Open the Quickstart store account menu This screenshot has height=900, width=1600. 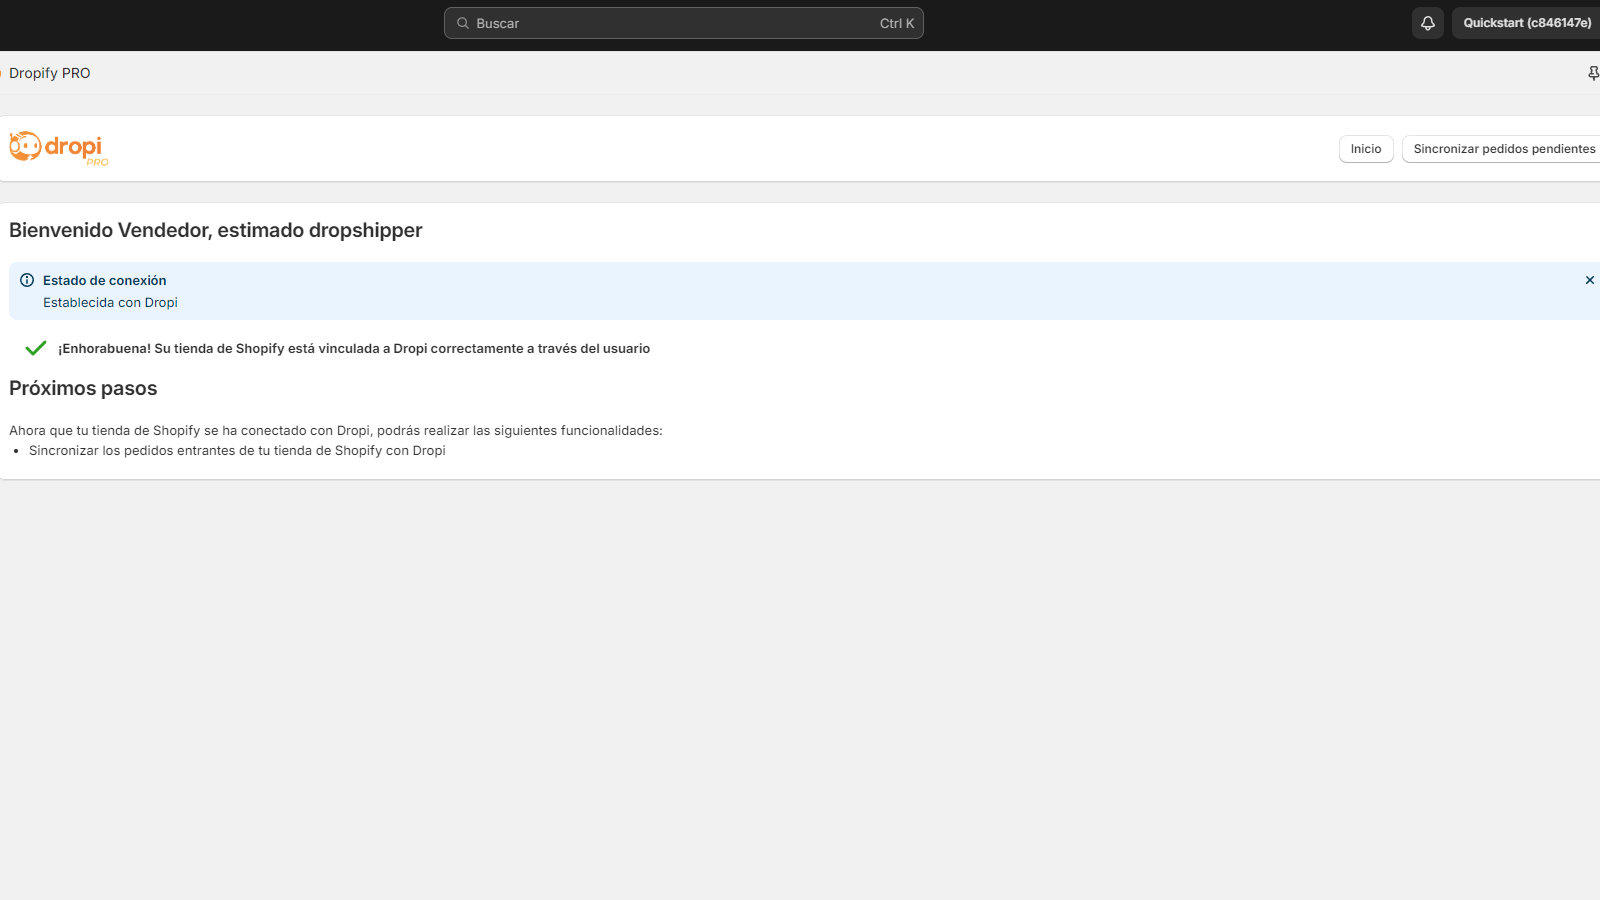pyautogui.click(x=1526, y=23)
